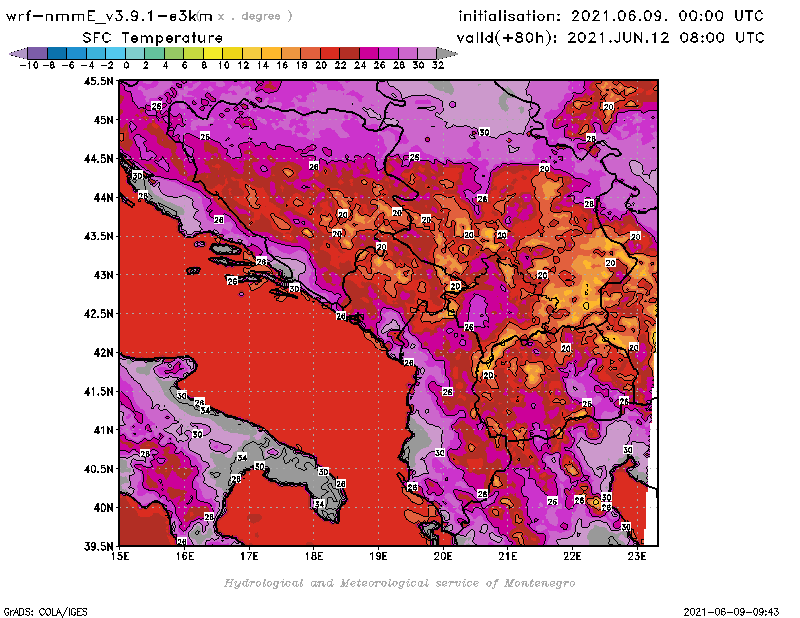The width and height of the screenshot is (800, 618).
Task: Click the 16 value under the colorbar
Action: (282, 65)
